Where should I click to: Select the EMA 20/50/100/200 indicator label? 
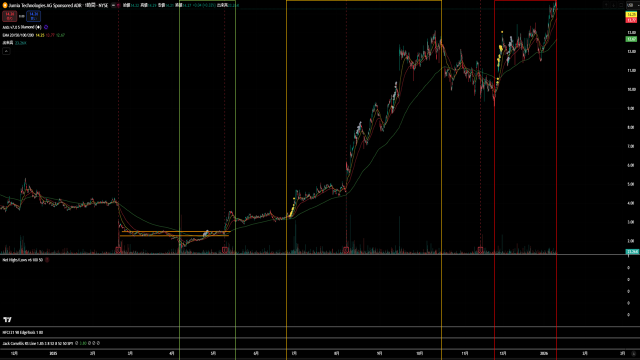pos(18,36)
